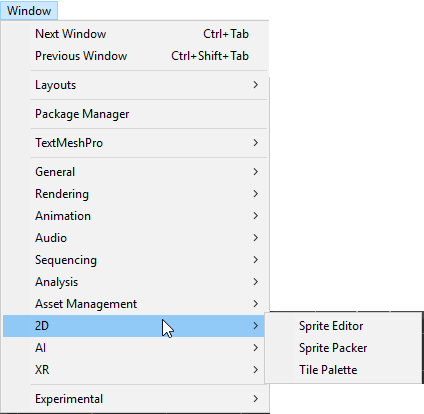Open Package Manager from the menu
Image resolution: width=424 pixels, height=414 pixels.
134,114
